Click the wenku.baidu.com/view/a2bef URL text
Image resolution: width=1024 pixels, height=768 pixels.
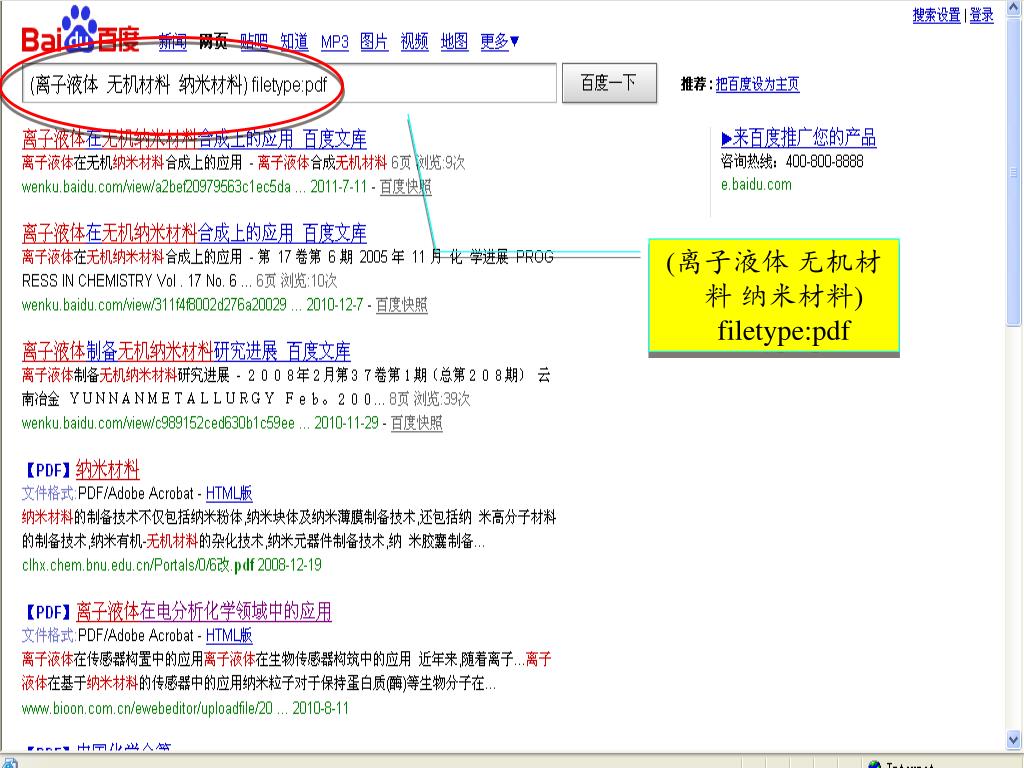click(156, 187)
